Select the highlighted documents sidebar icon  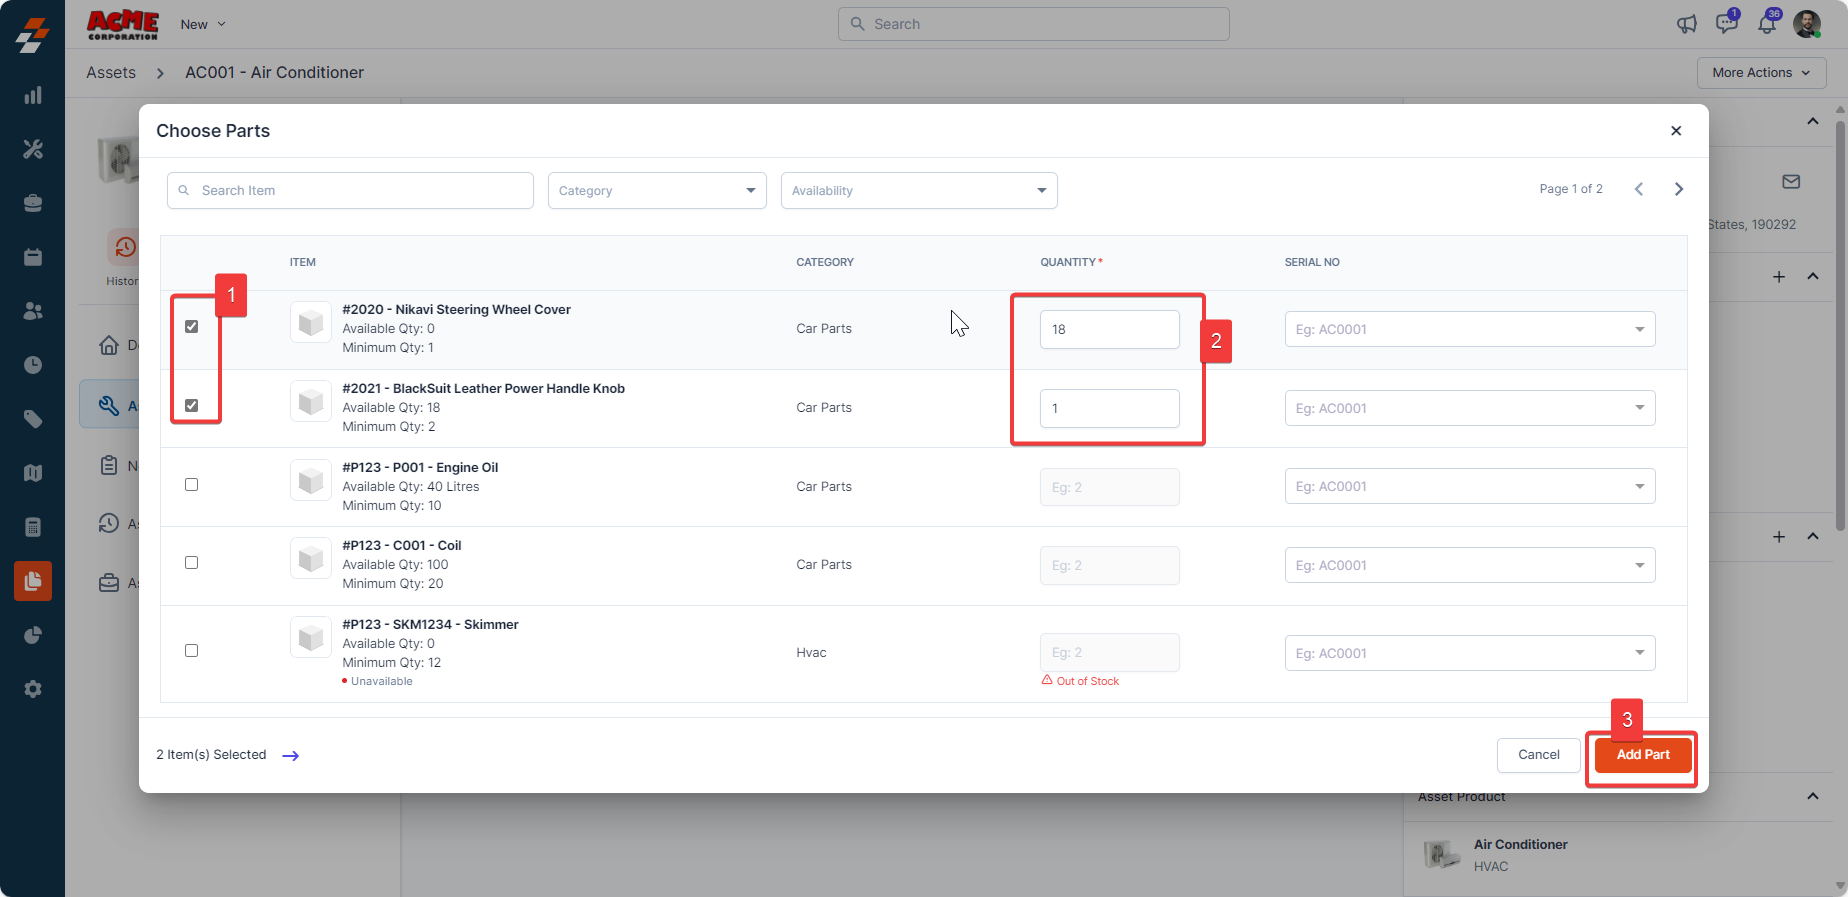[33, 581]
